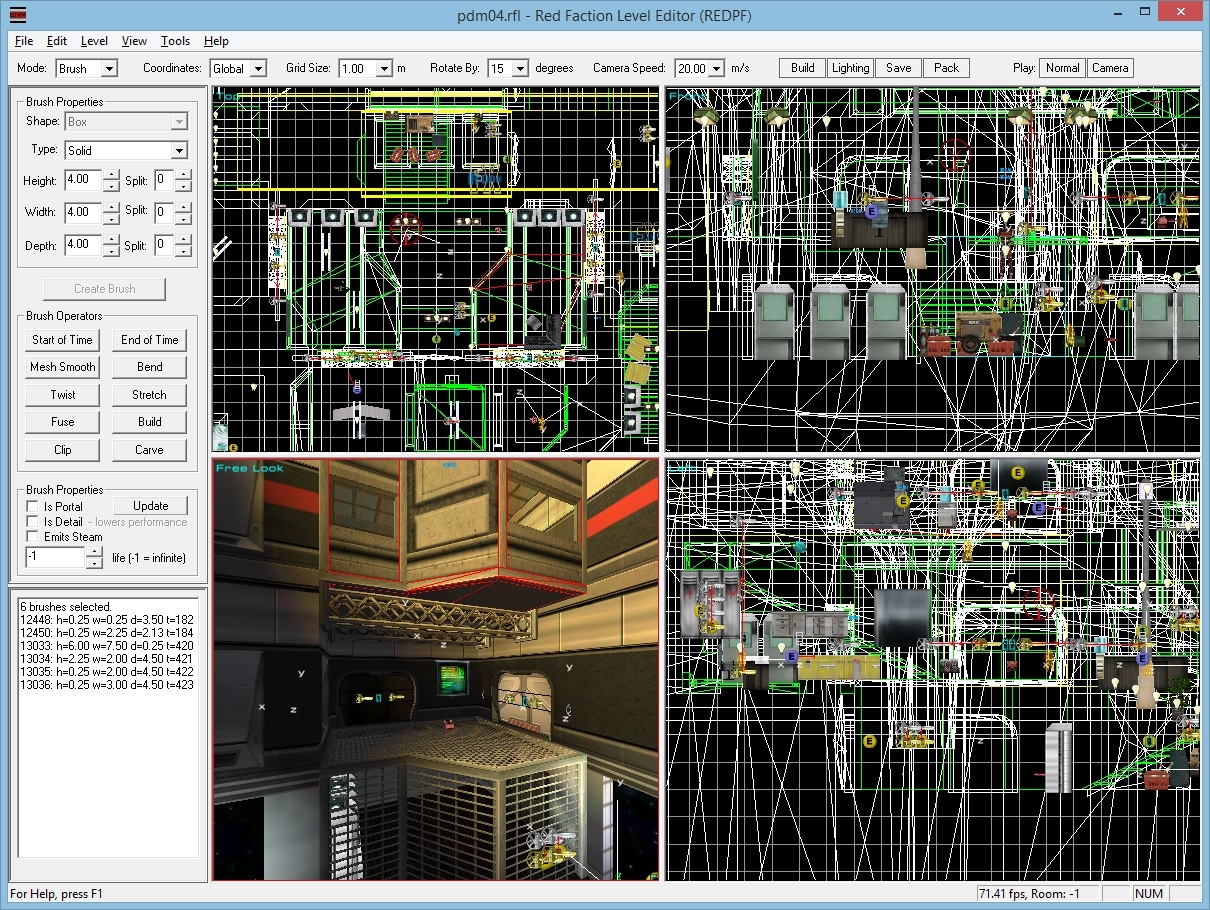Start Play in Normal mode
1210x910 pixels.
coord(1062,68)
